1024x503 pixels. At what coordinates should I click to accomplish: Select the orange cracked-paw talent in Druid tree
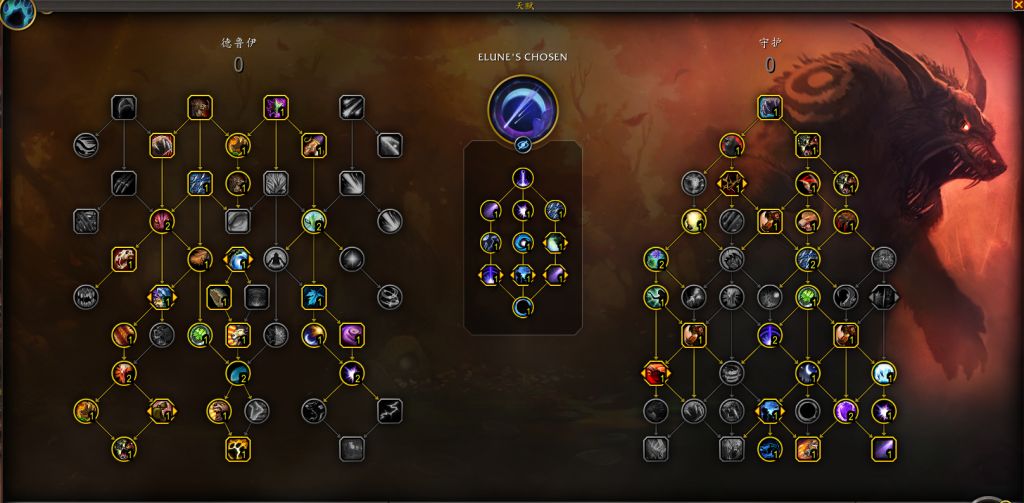(x=238, y=449)
